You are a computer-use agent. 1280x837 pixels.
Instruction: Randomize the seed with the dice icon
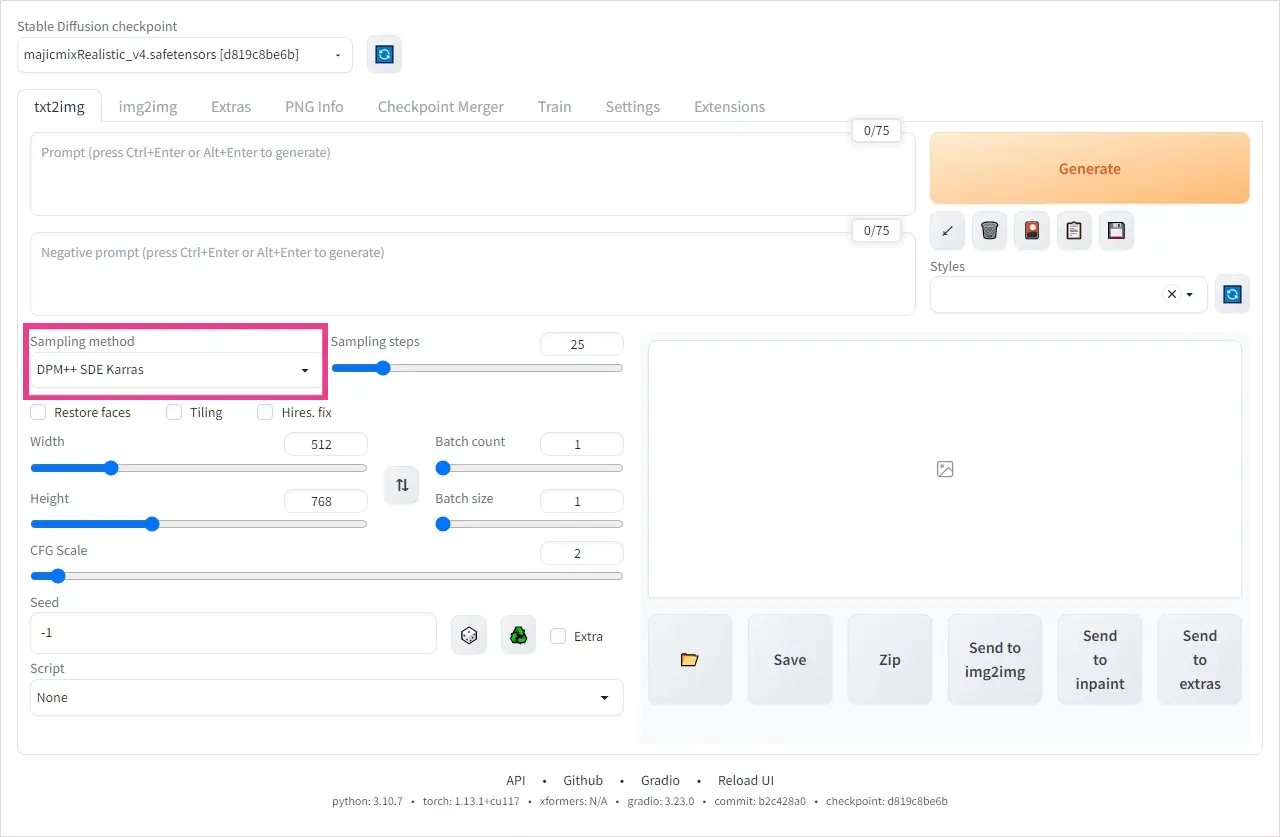tap(469, 635)
